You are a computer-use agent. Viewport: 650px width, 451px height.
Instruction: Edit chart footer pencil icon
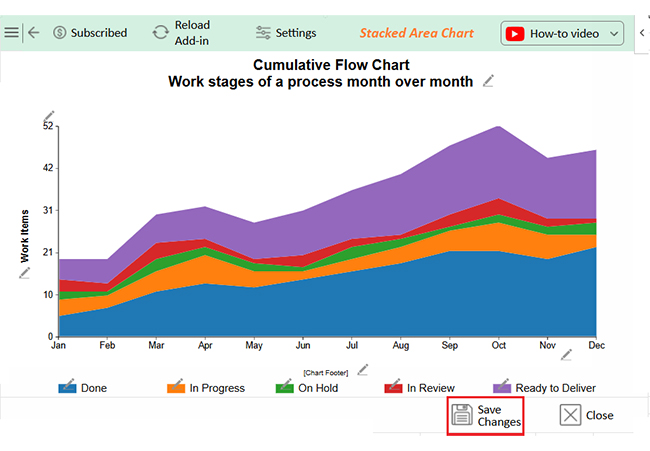[x=364, y=369]
